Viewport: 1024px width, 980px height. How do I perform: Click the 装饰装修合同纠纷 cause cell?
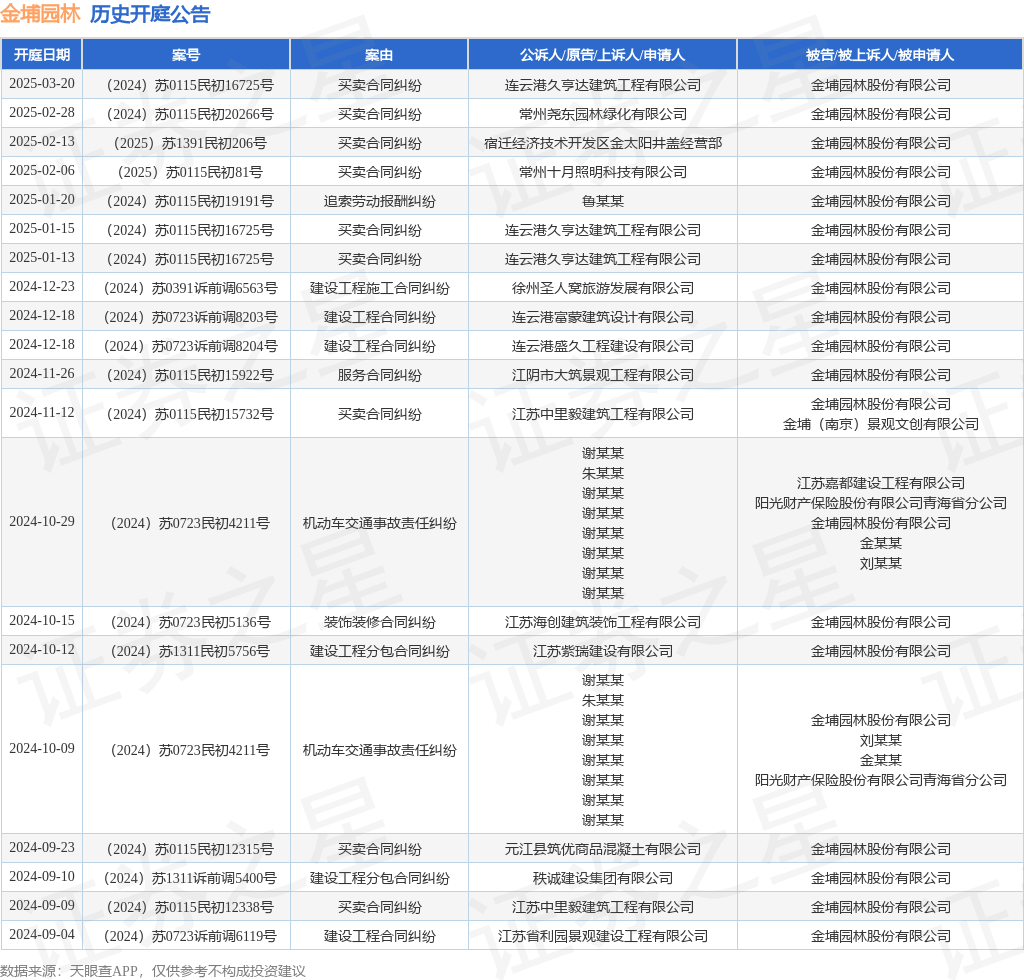point(379,622)
